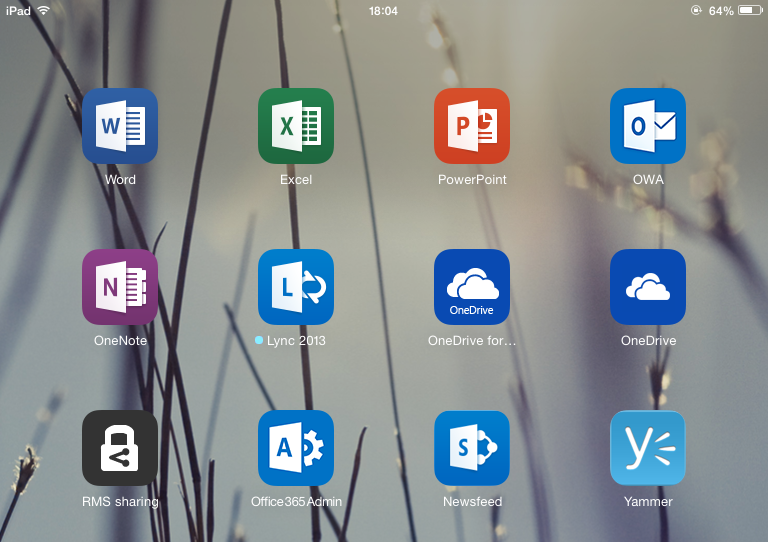Launch the RMS sharing padlock icon
Viewport: 768px width, 542px height.
(120, 448)
